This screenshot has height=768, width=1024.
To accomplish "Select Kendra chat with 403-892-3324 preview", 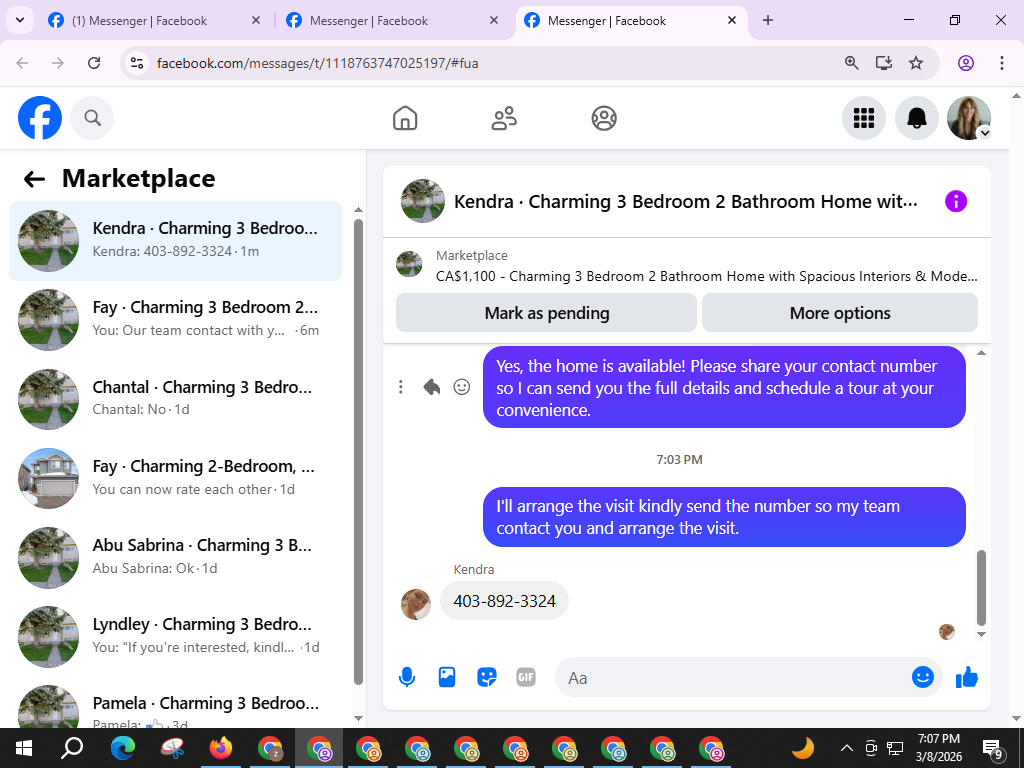I will click(175, 240).
